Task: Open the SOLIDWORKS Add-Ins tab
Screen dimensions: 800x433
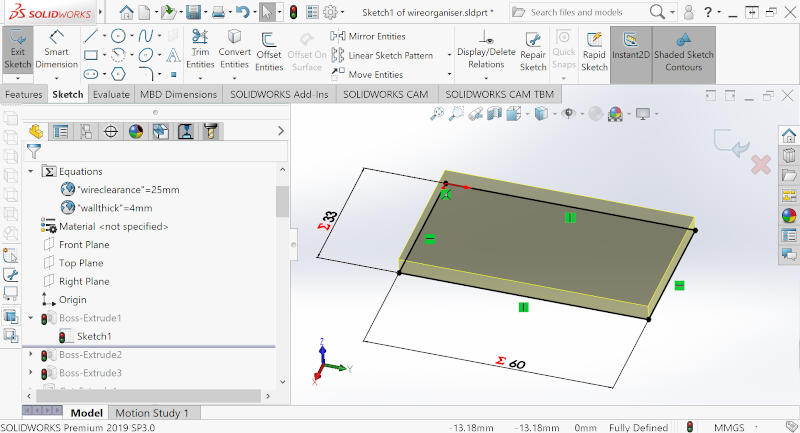Action: click(279, 94)
